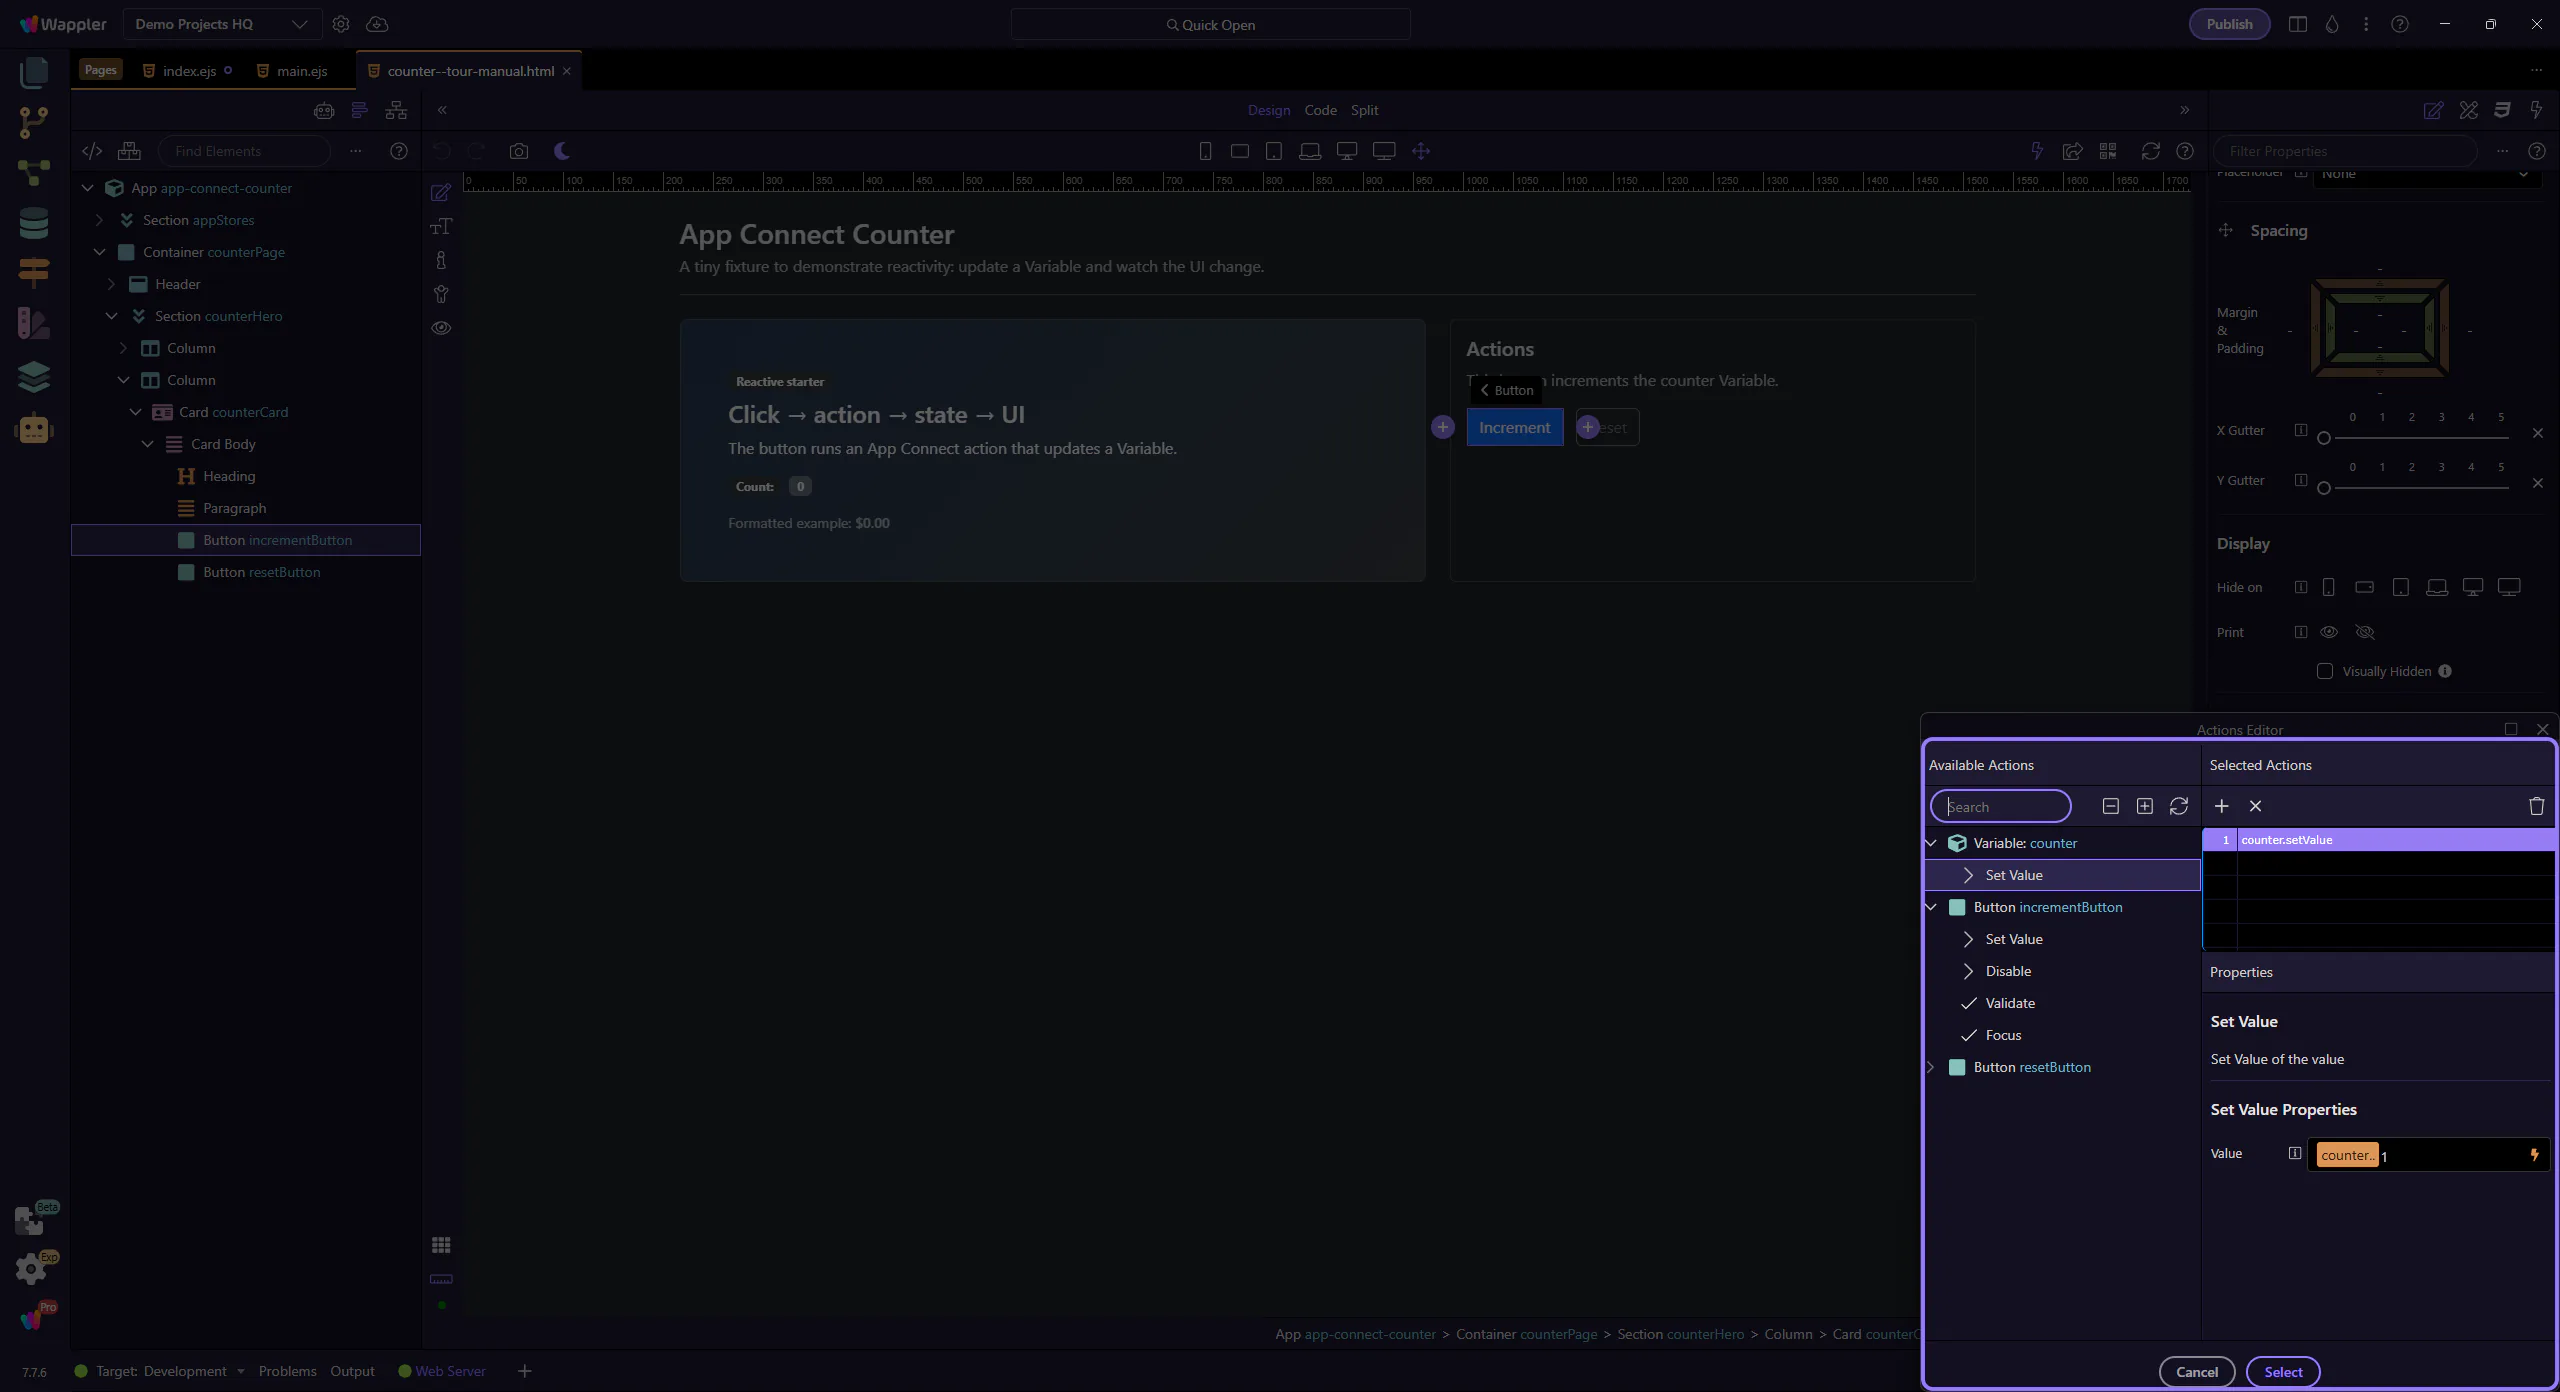Toggle the Print hidden crossed-eye icon
2560x1392 pixels.
pyautogui.click(x=2365, y=632)
